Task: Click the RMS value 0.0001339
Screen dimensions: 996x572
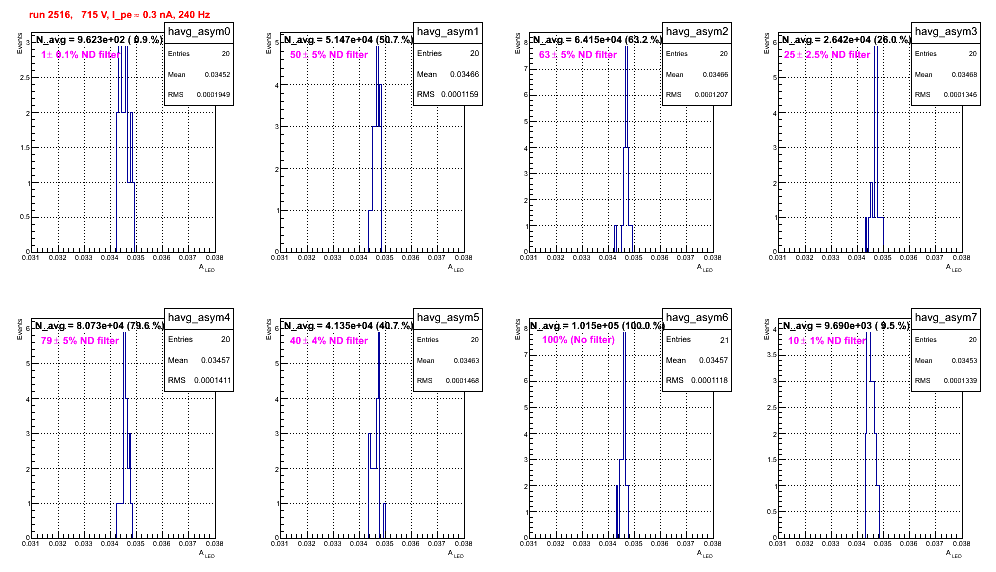Action: pos(959,381)
